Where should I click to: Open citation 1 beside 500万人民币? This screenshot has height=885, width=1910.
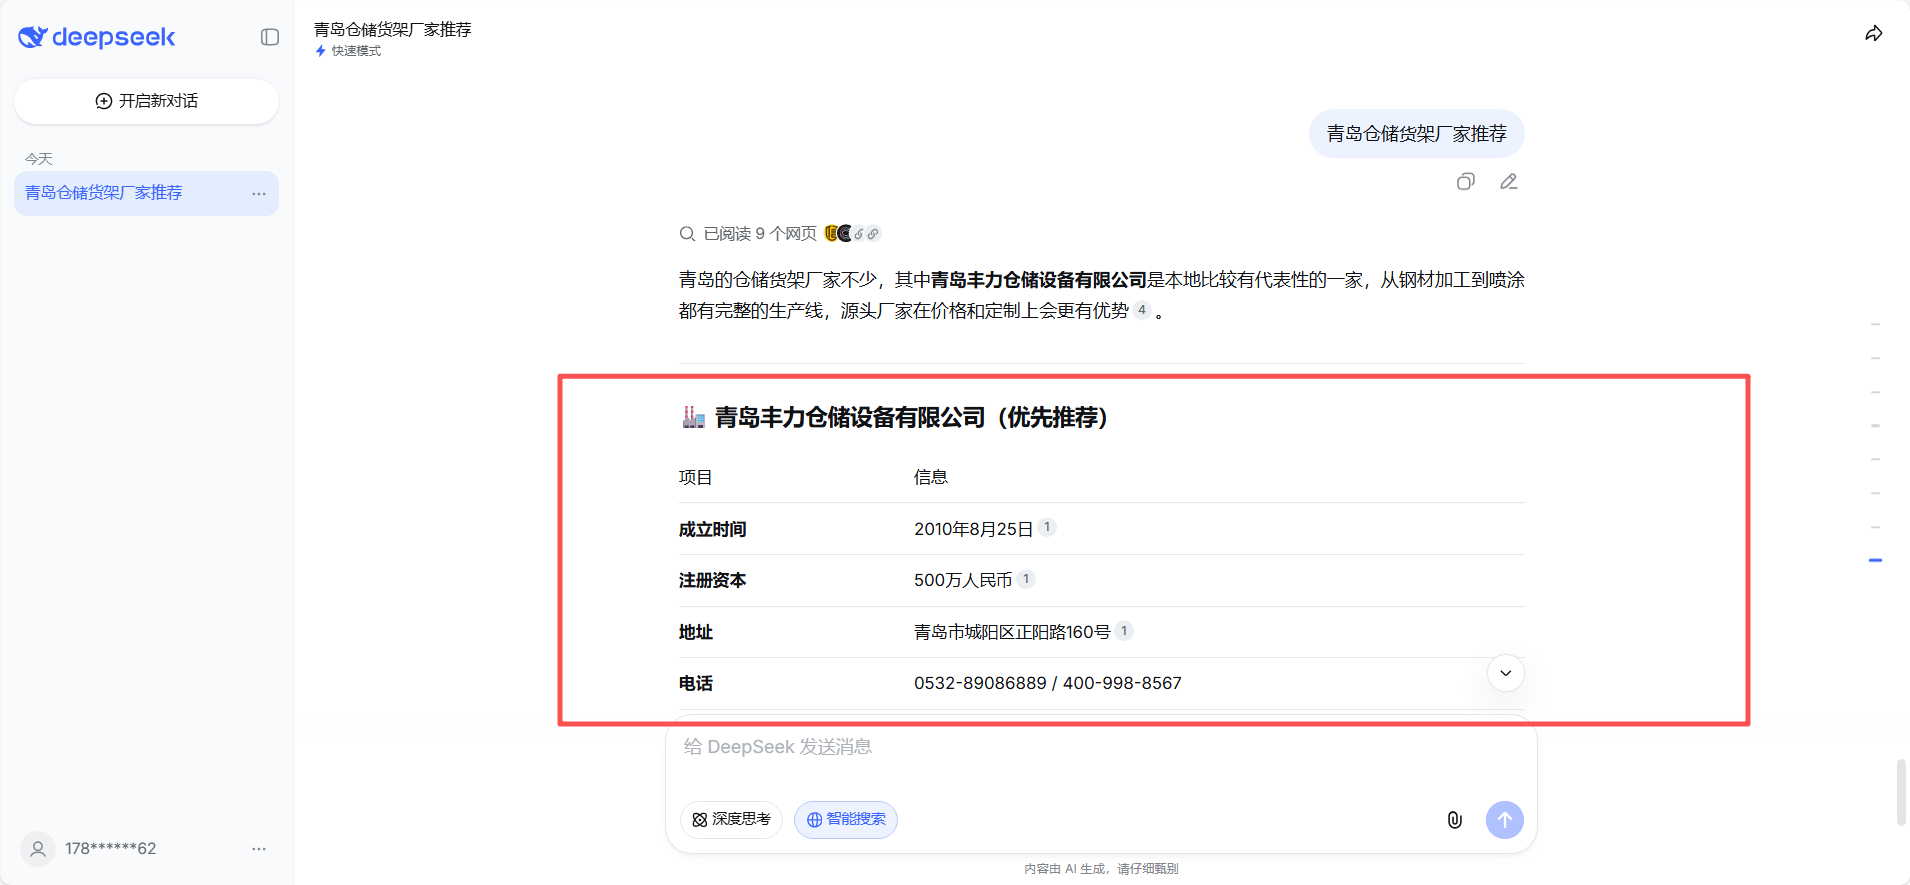1026,579
